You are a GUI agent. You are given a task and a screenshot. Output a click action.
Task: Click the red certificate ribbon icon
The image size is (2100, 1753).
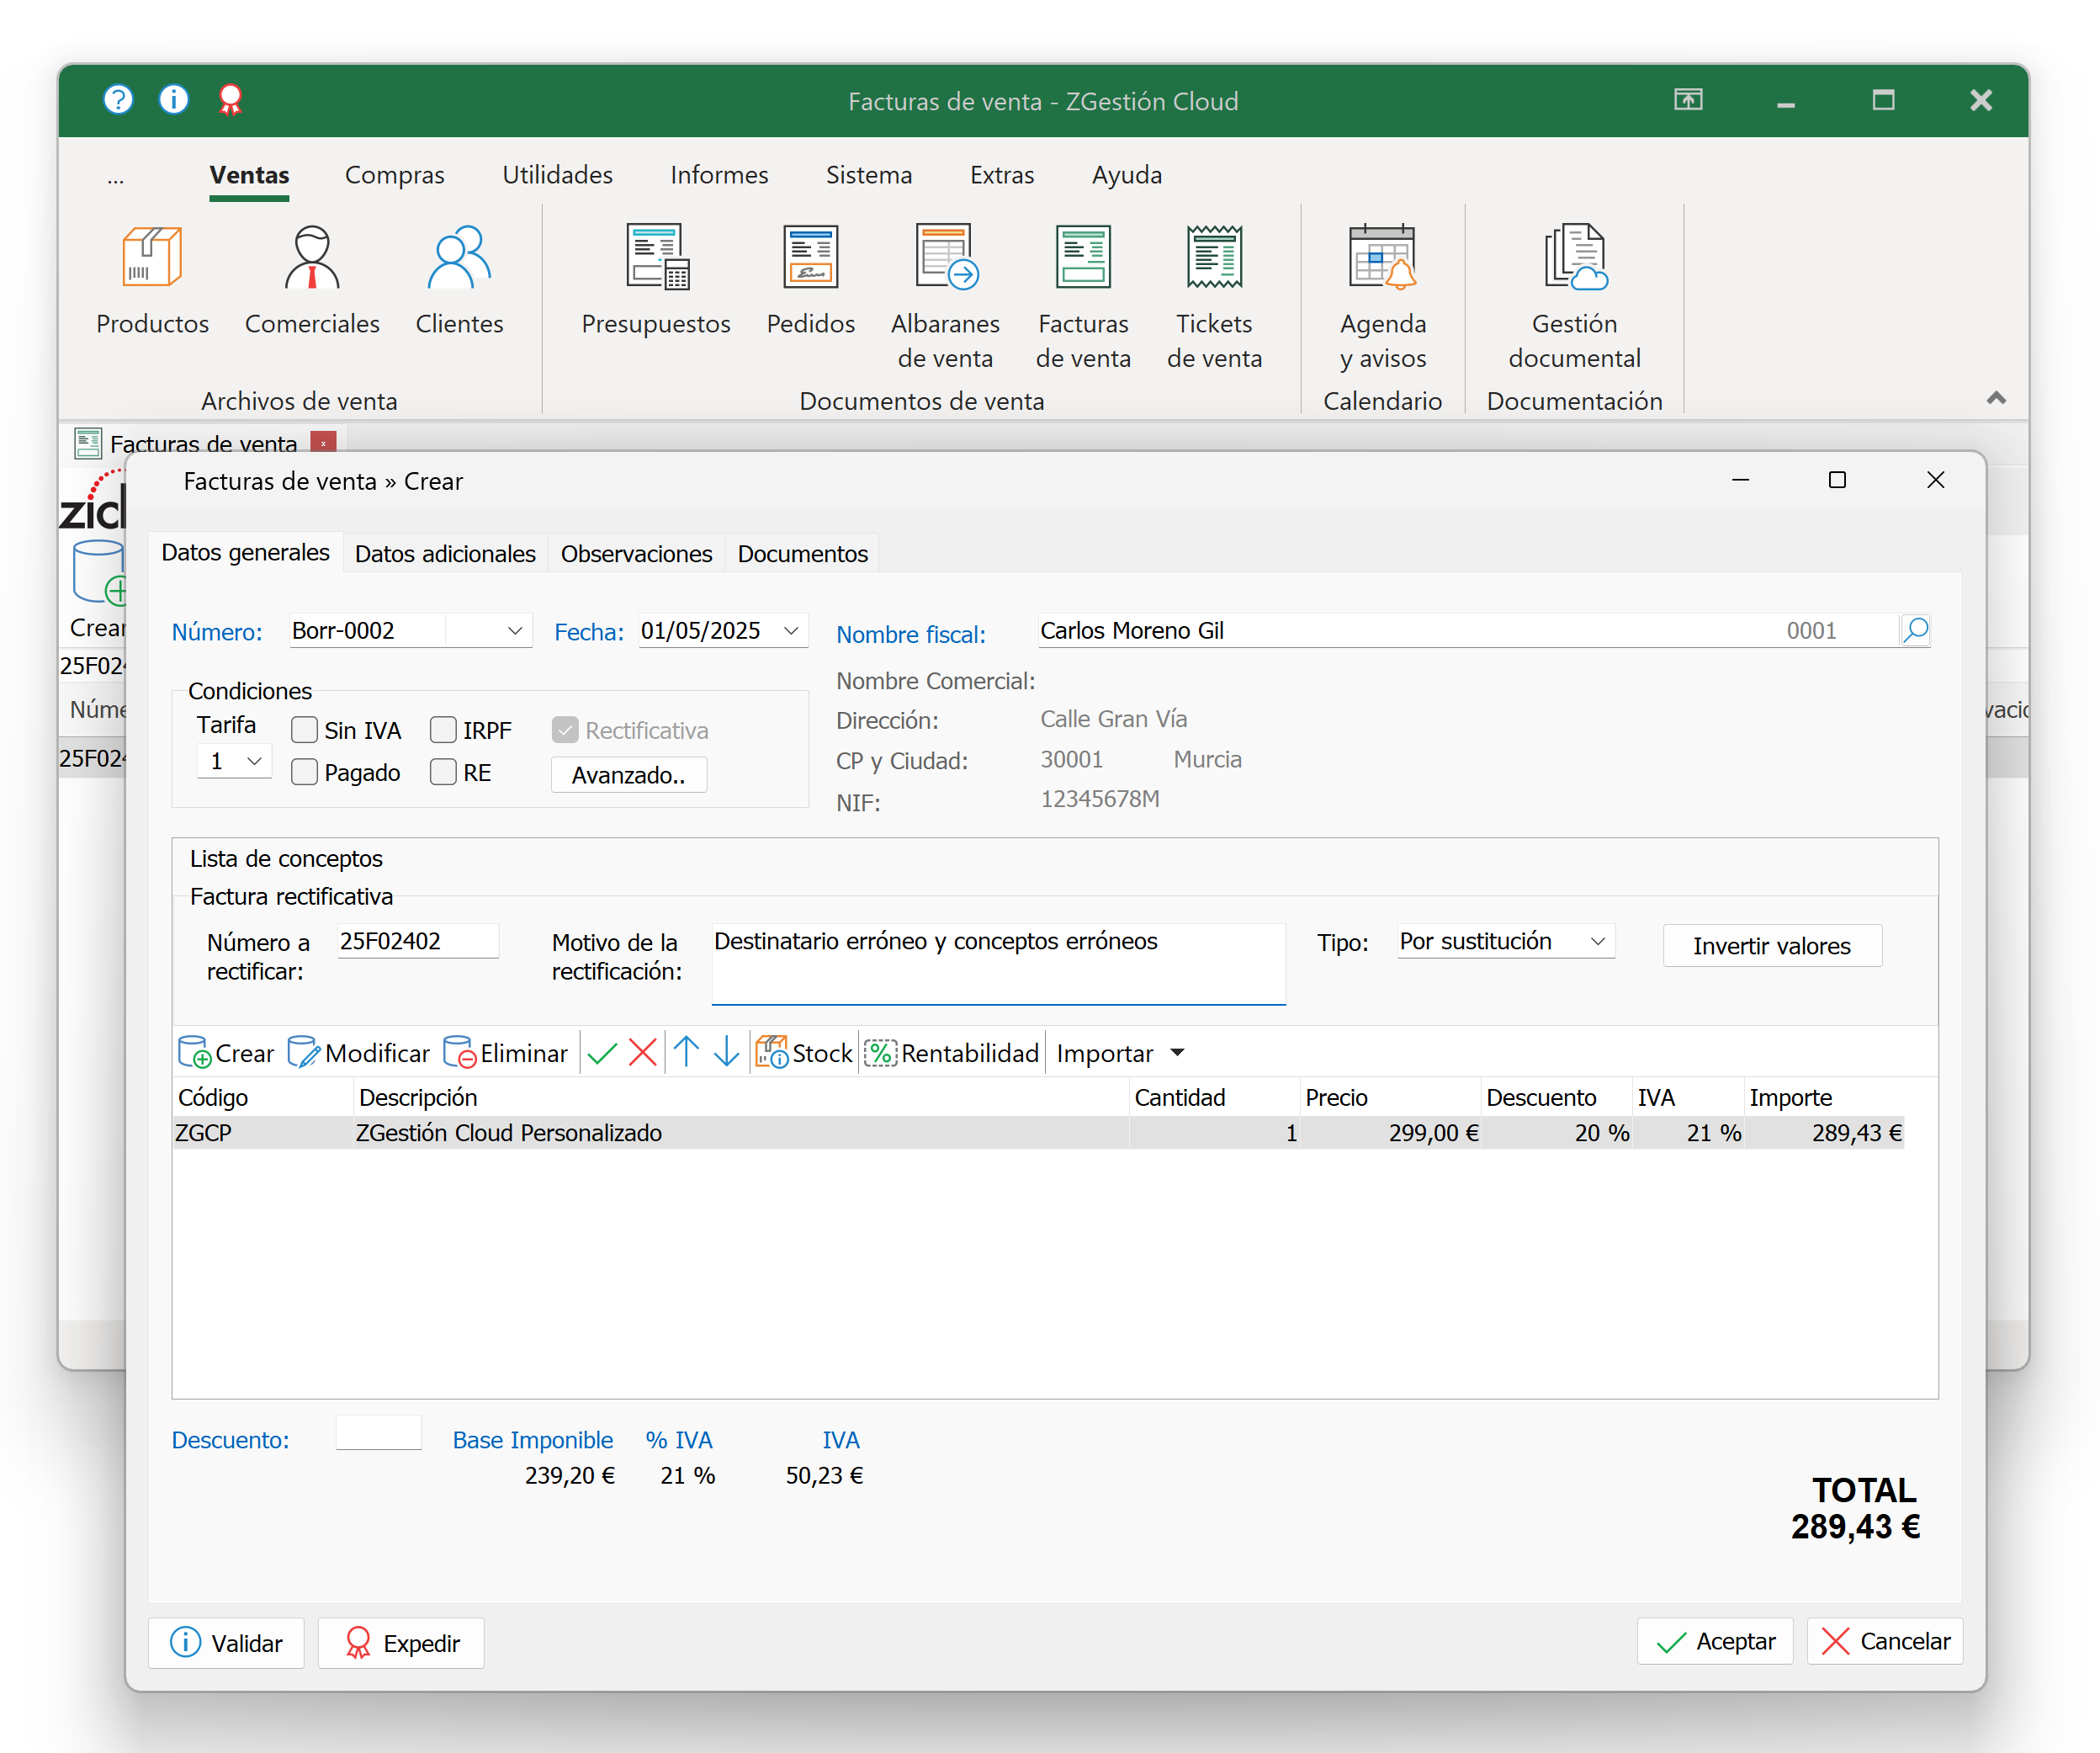tap(230, 100)
